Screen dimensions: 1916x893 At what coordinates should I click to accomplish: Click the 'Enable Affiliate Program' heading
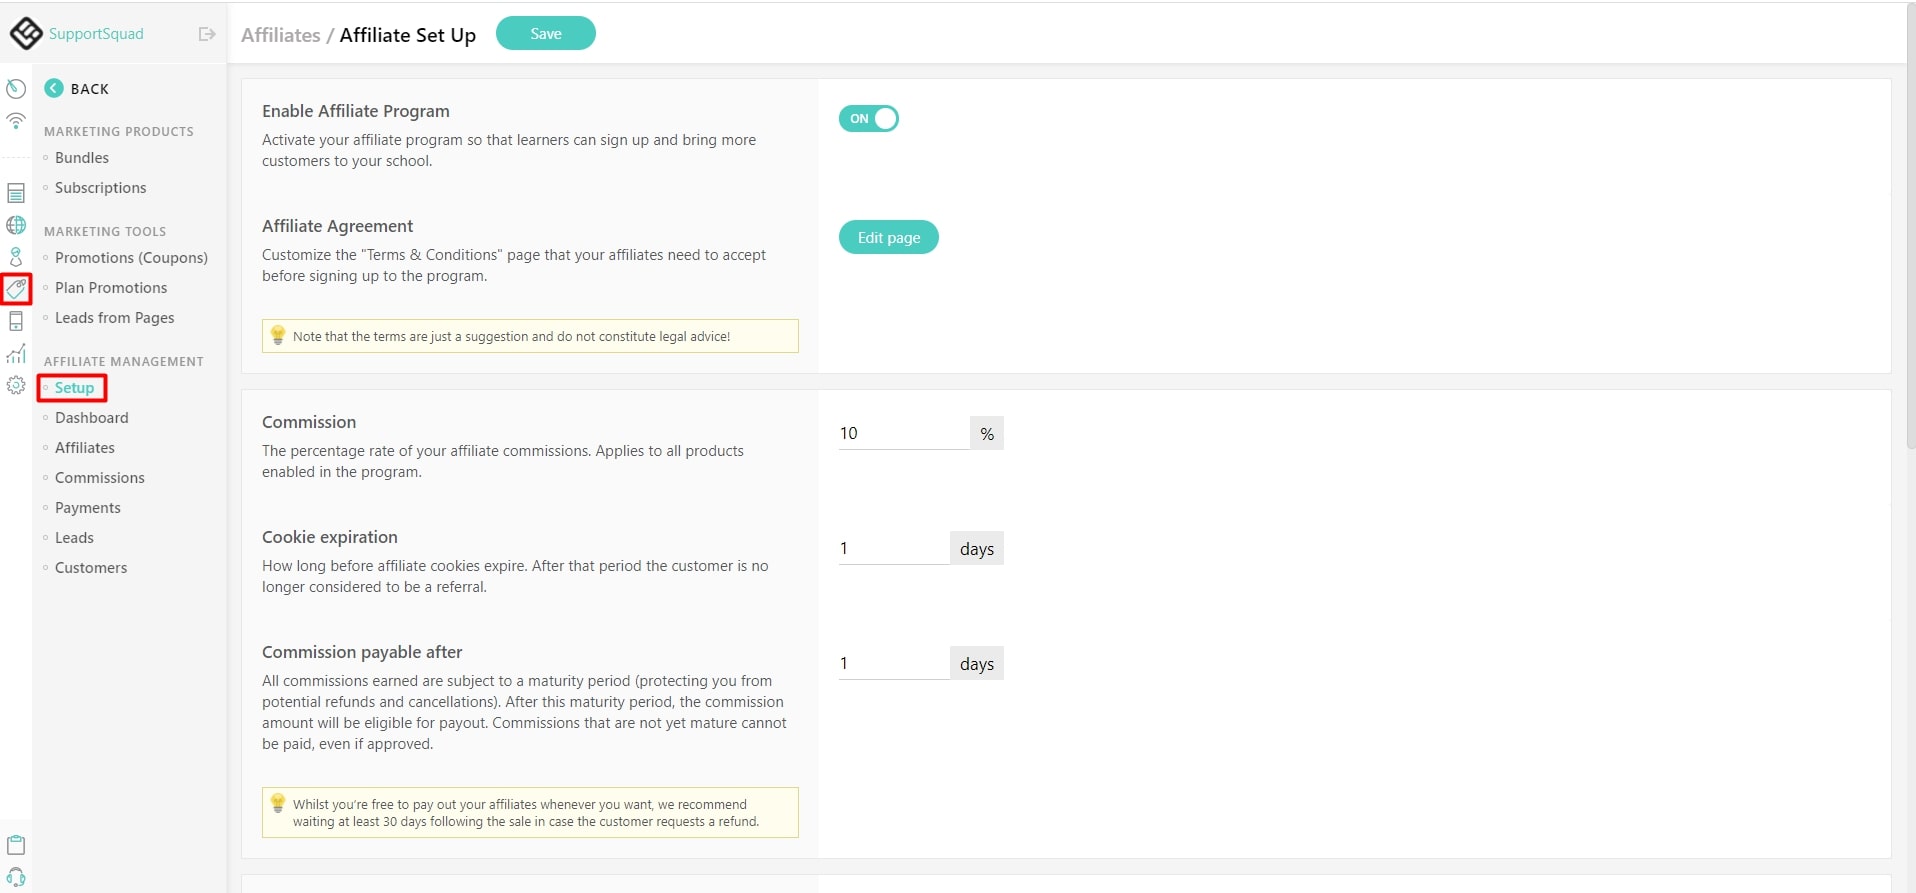click(x=356, y=111)
